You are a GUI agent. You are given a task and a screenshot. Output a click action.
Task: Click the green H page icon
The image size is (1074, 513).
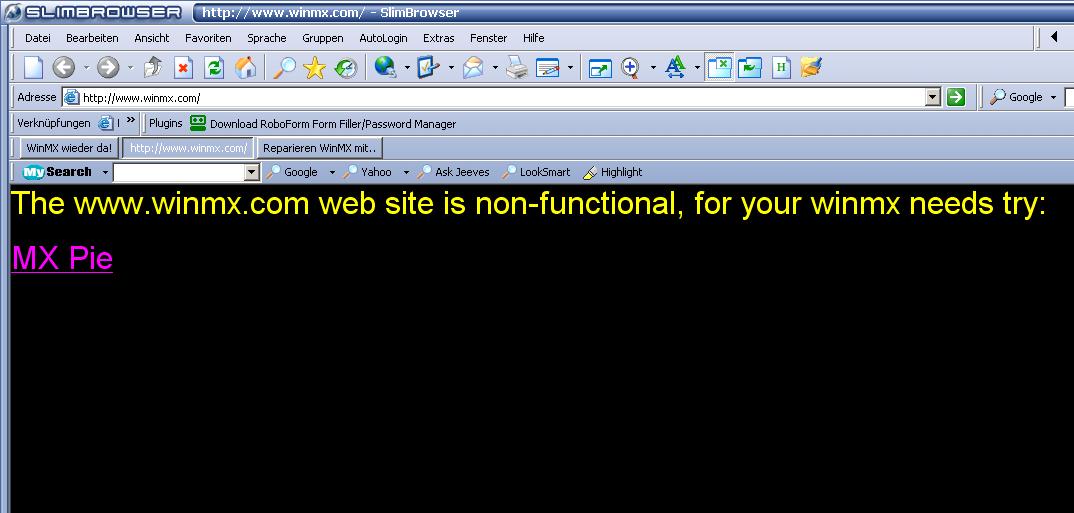click(782, 67)
